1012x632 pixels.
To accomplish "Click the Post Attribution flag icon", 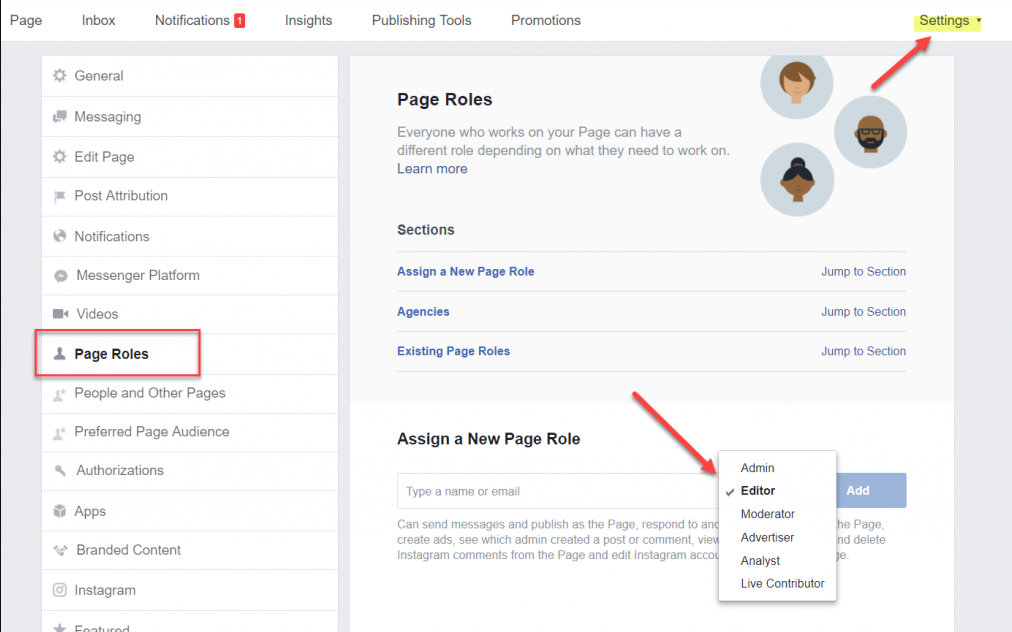I will click(x=60, y=197).
